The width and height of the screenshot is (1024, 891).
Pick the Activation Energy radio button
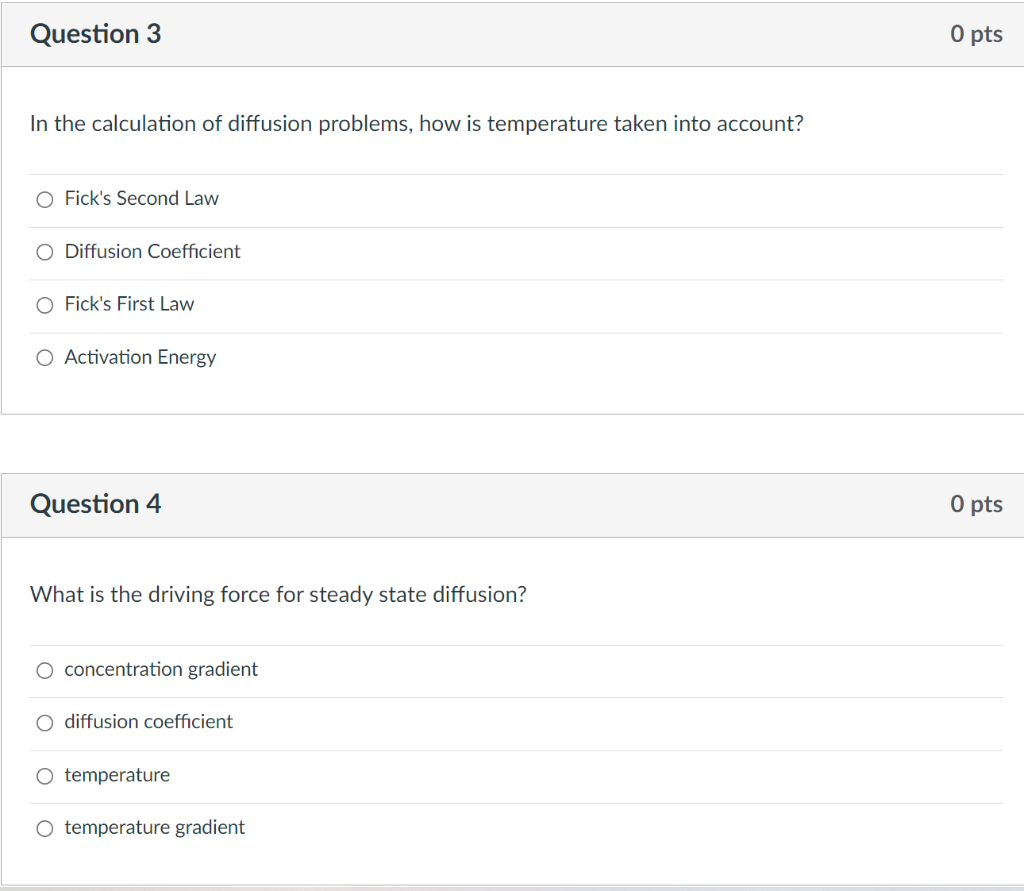coord(44,358)
